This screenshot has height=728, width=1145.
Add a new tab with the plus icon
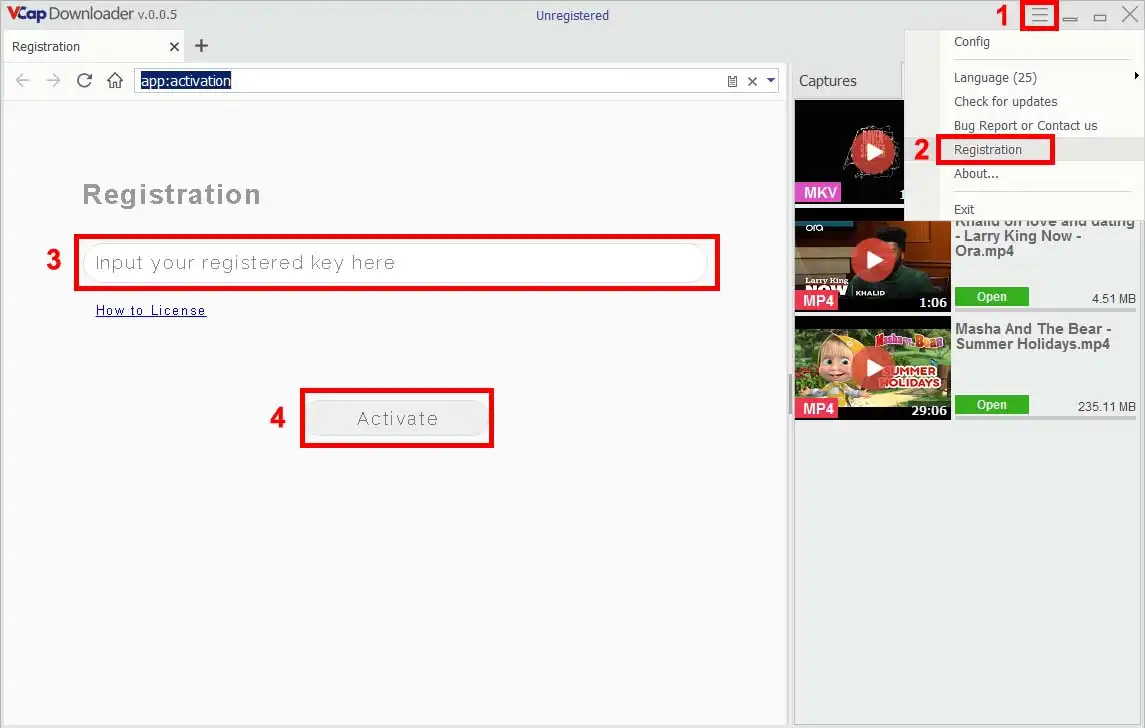click(x=202, y=46)
